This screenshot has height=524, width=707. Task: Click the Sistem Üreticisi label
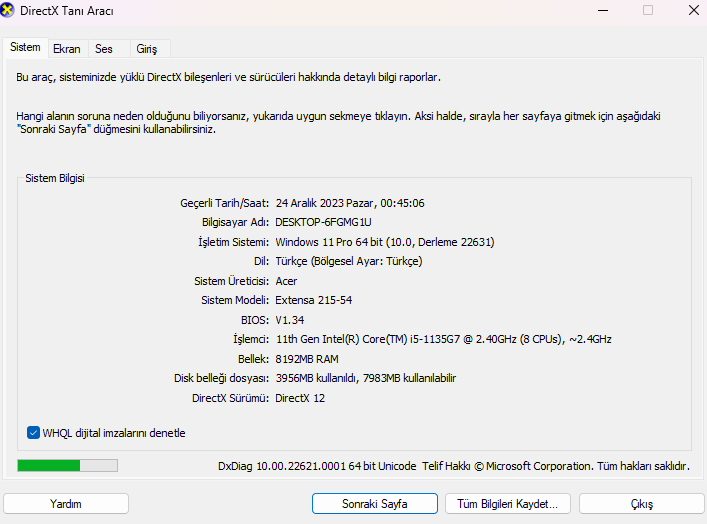231,281
